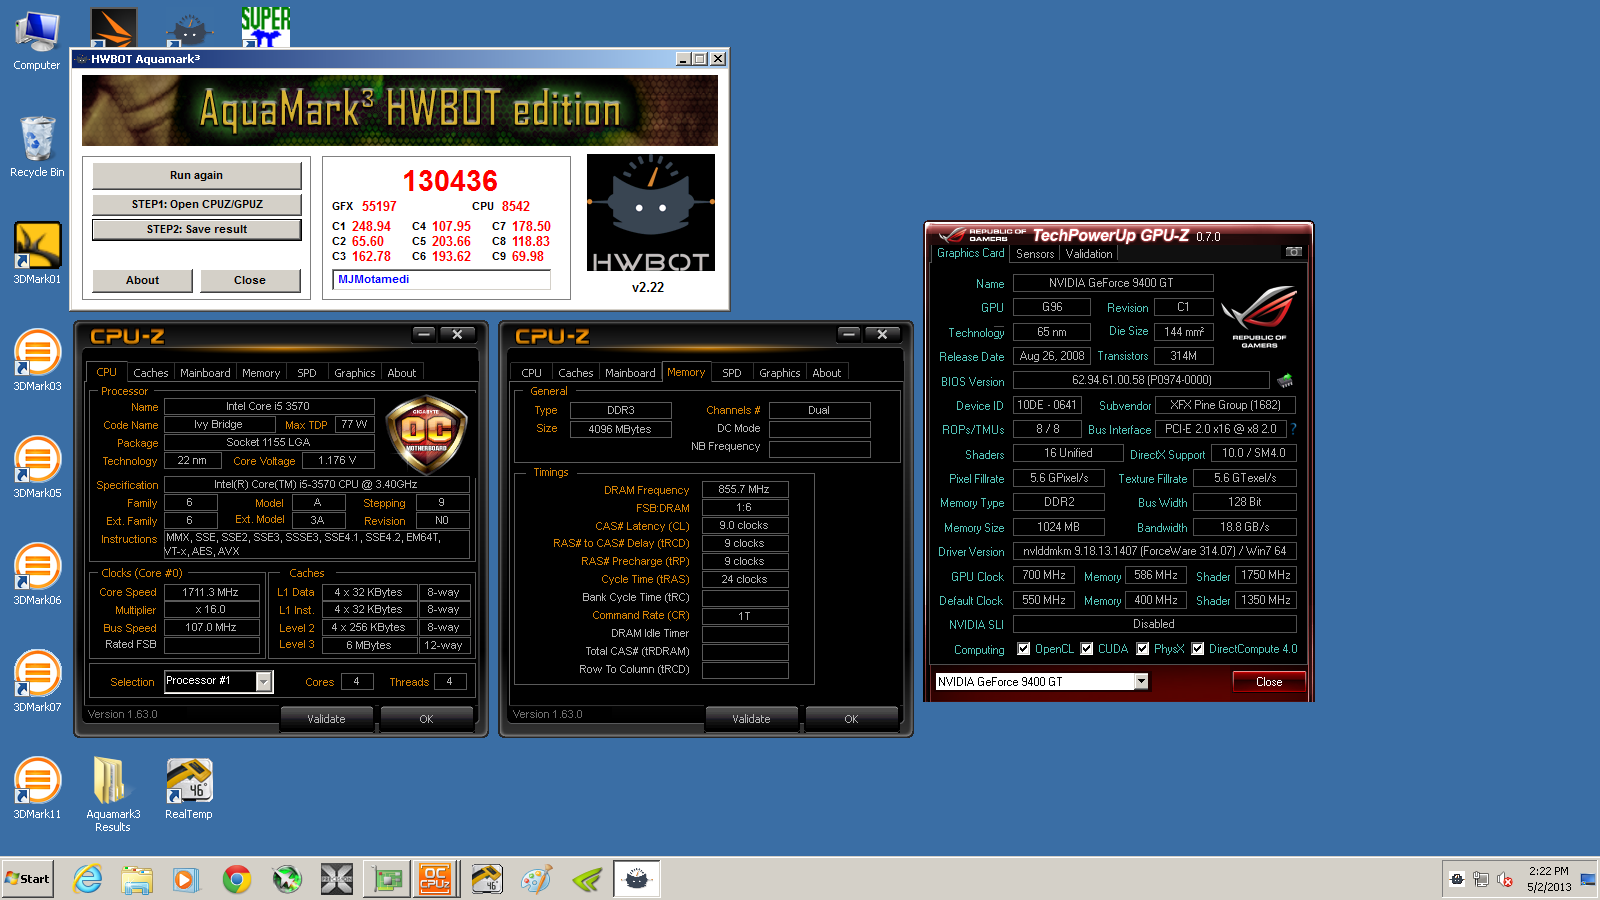Open the RealTemp taskbar icon
Image resolution: width=1600 pixels, height=900 pixels.
(x=487, y=879)
